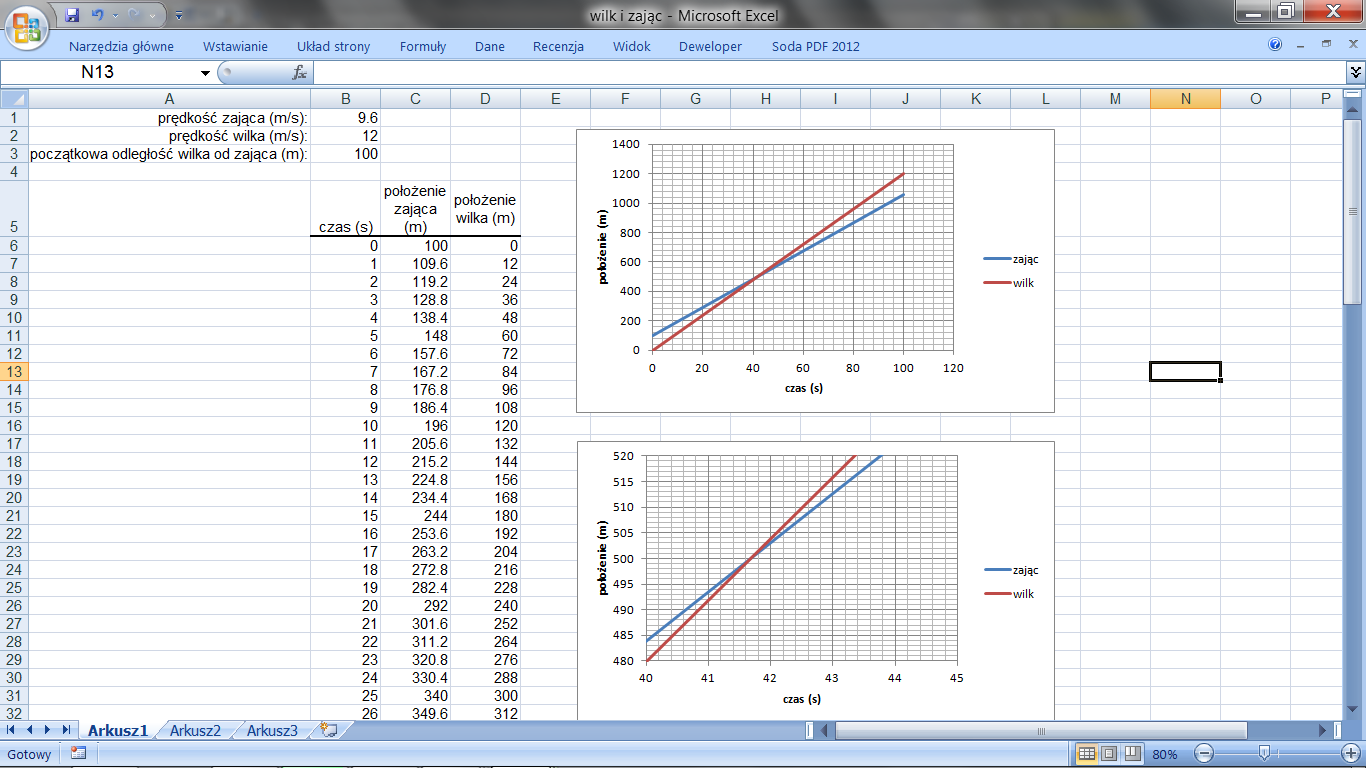Expand the Name Box dropdown arrow
Screen dimensions: 1366x768
pos(206,73)
